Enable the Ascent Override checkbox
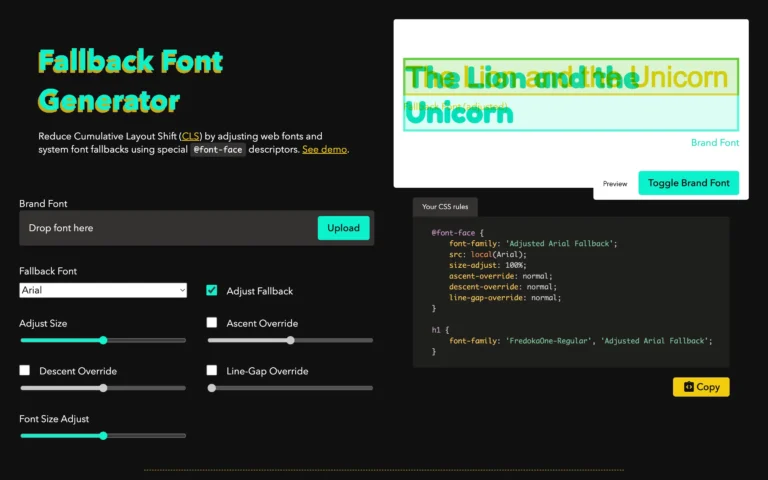The image size is (768, 480). point(212,322)
